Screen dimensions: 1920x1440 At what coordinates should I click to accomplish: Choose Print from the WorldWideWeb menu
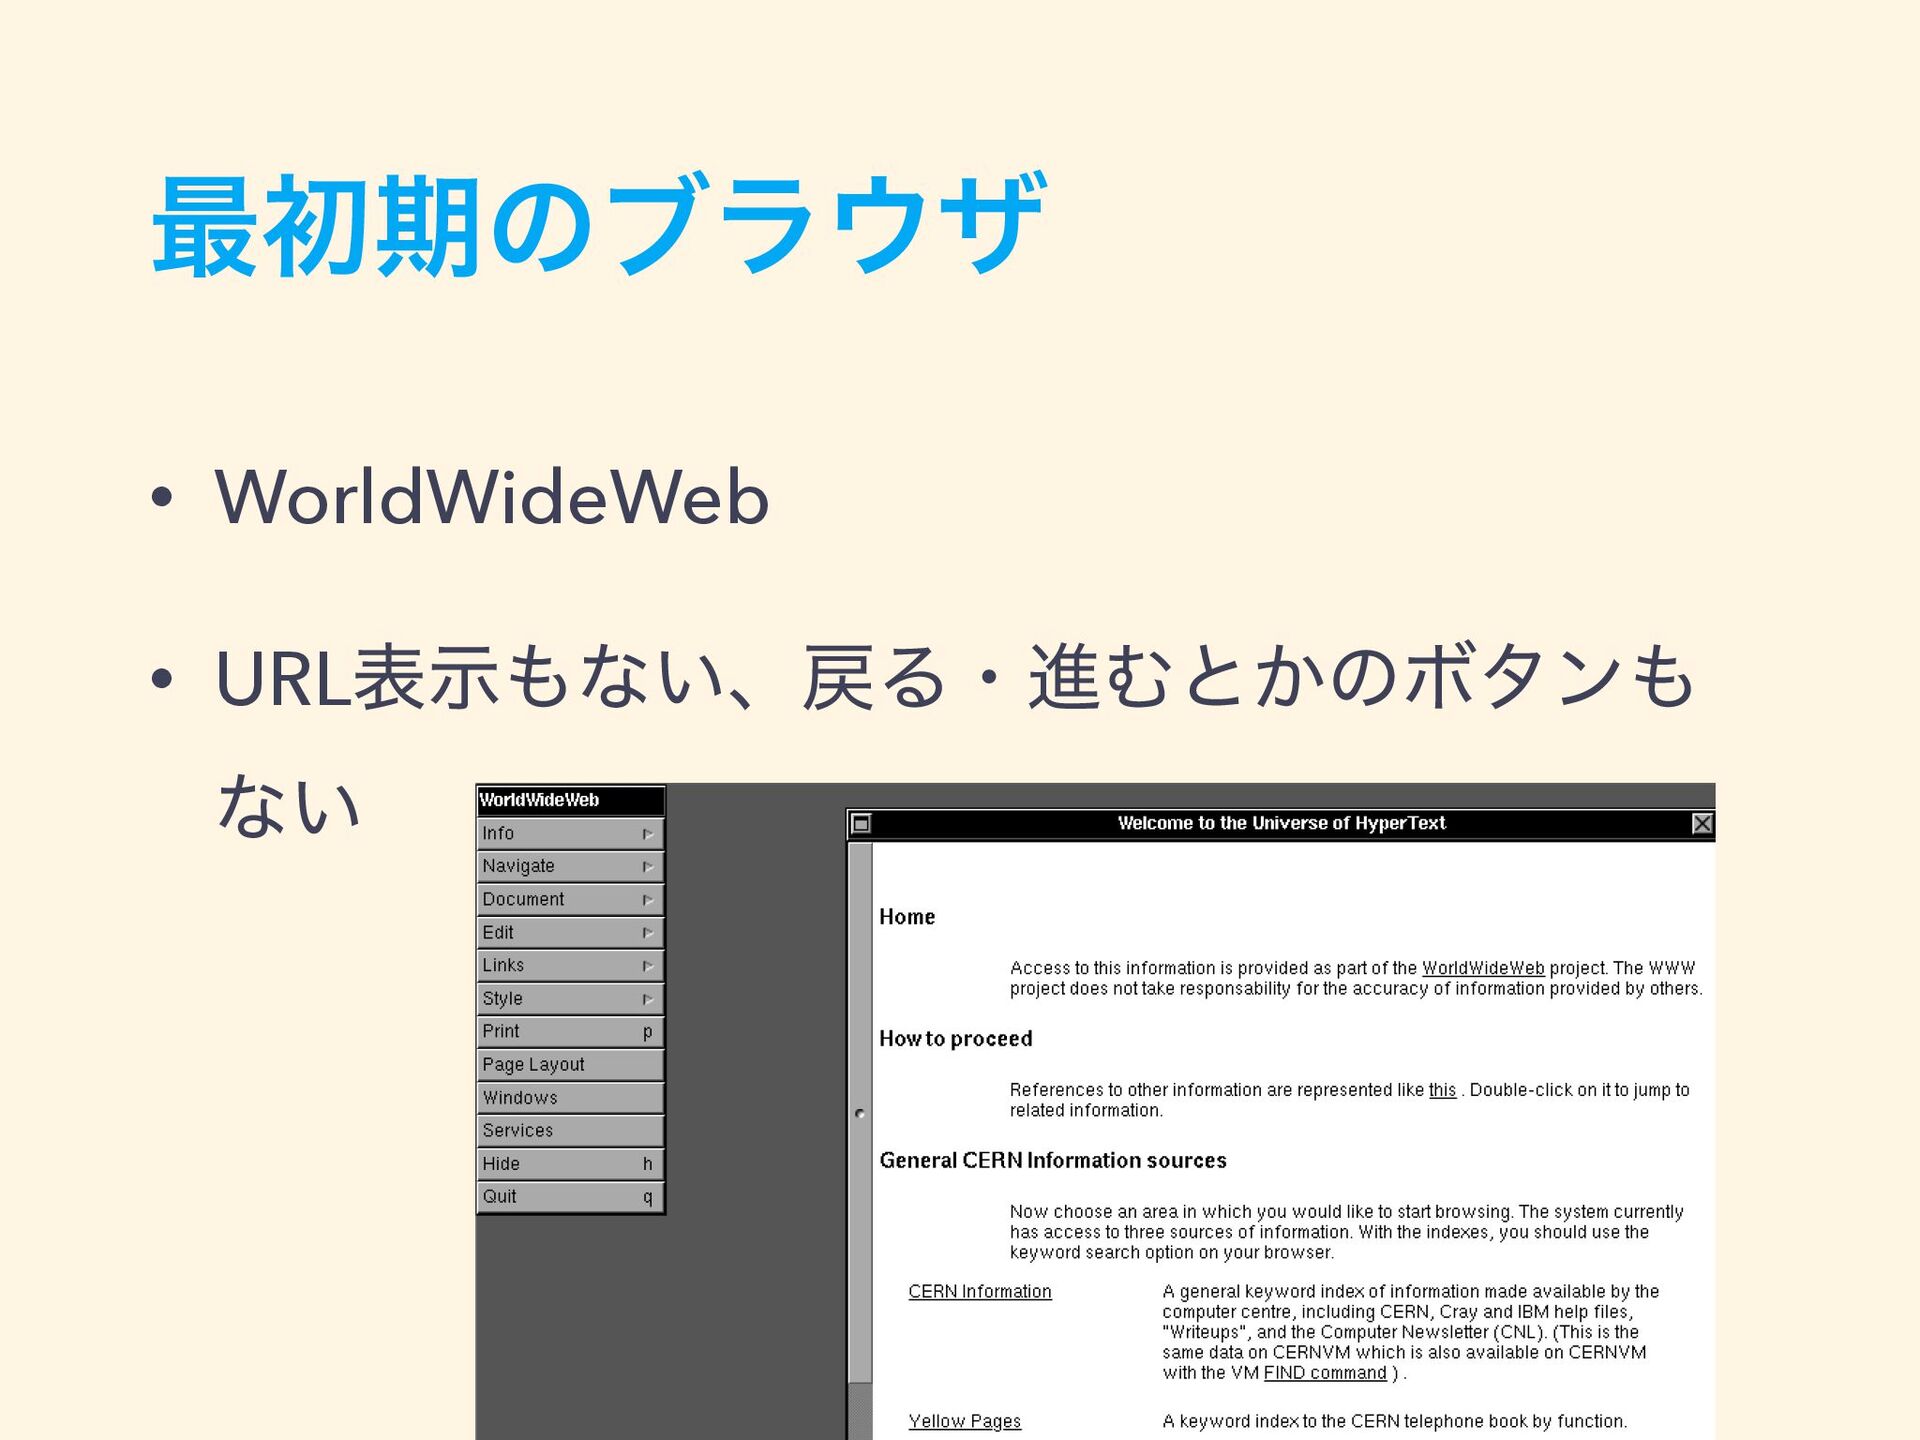570,1031
